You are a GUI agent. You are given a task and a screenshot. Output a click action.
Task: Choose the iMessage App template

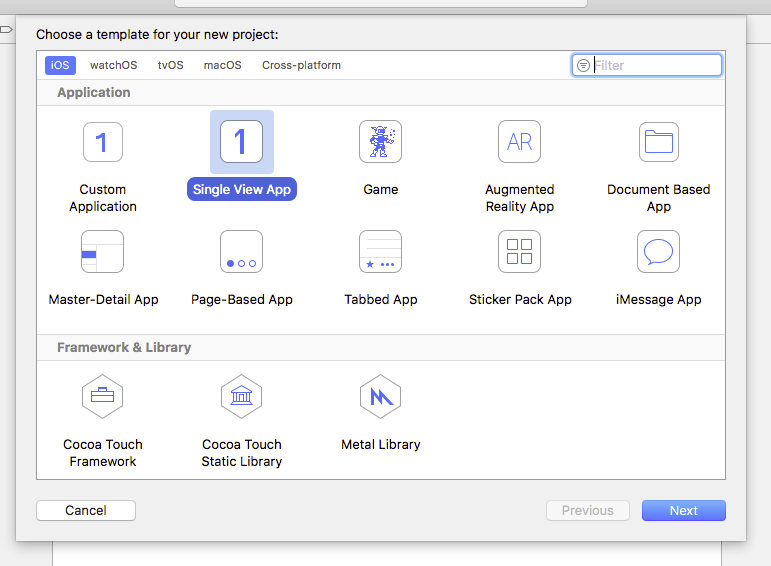click(658, 252)
